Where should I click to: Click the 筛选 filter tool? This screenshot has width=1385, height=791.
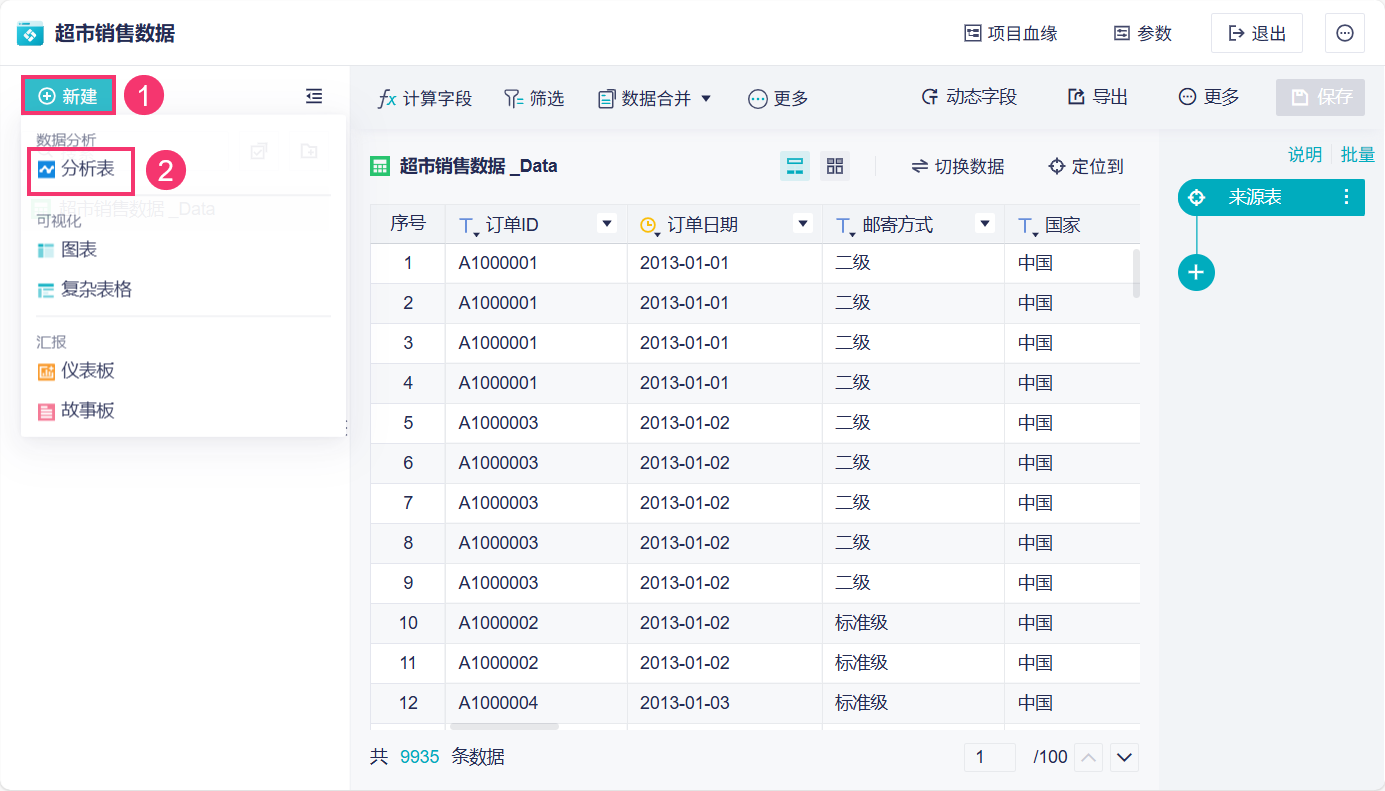[x=533, y=98]
